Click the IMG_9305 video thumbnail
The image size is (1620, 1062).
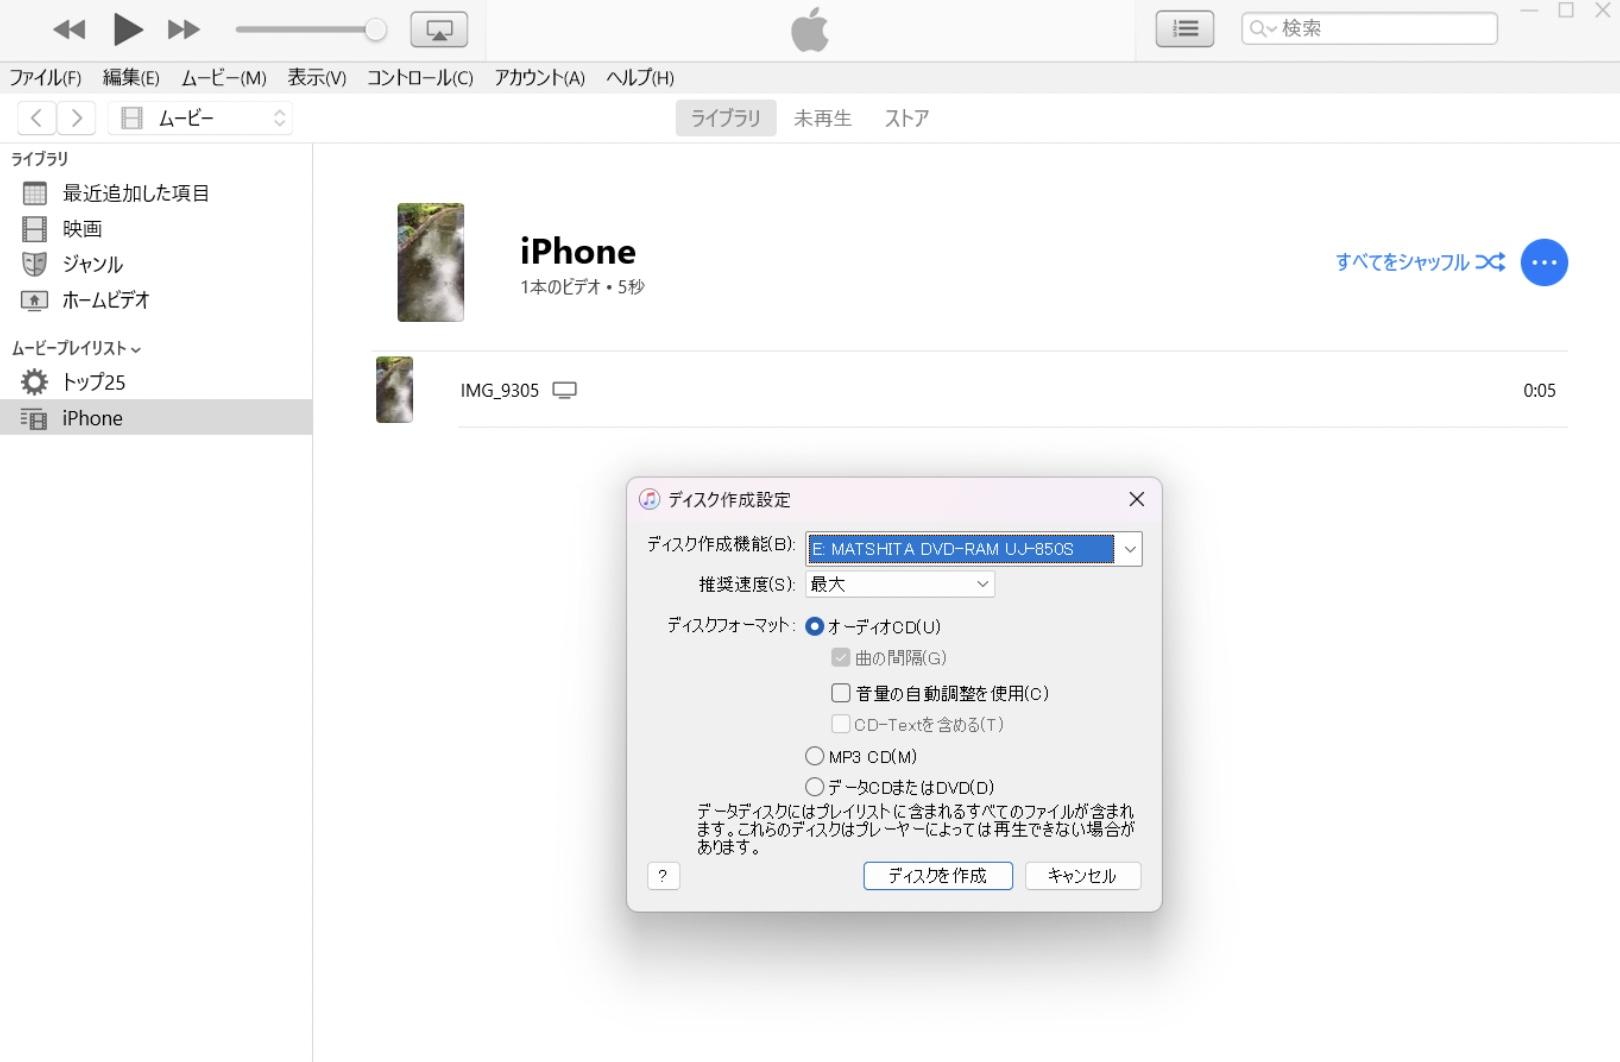coord(394,390)
